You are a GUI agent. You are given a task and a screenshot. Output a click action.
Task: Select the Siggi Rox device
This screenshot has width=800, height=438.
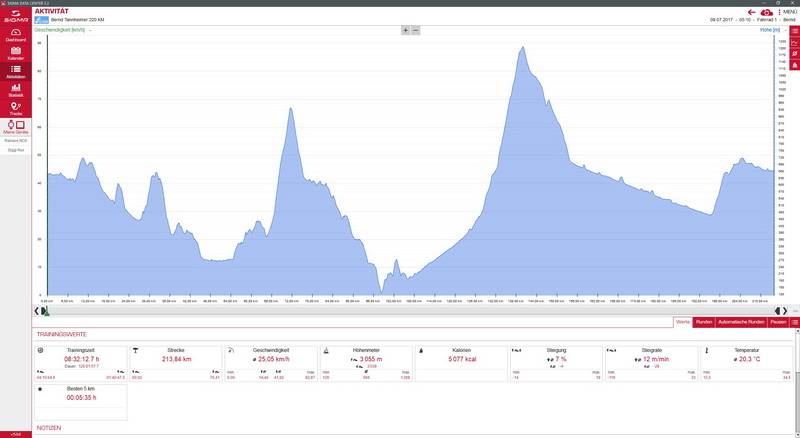tap(16, 150)
